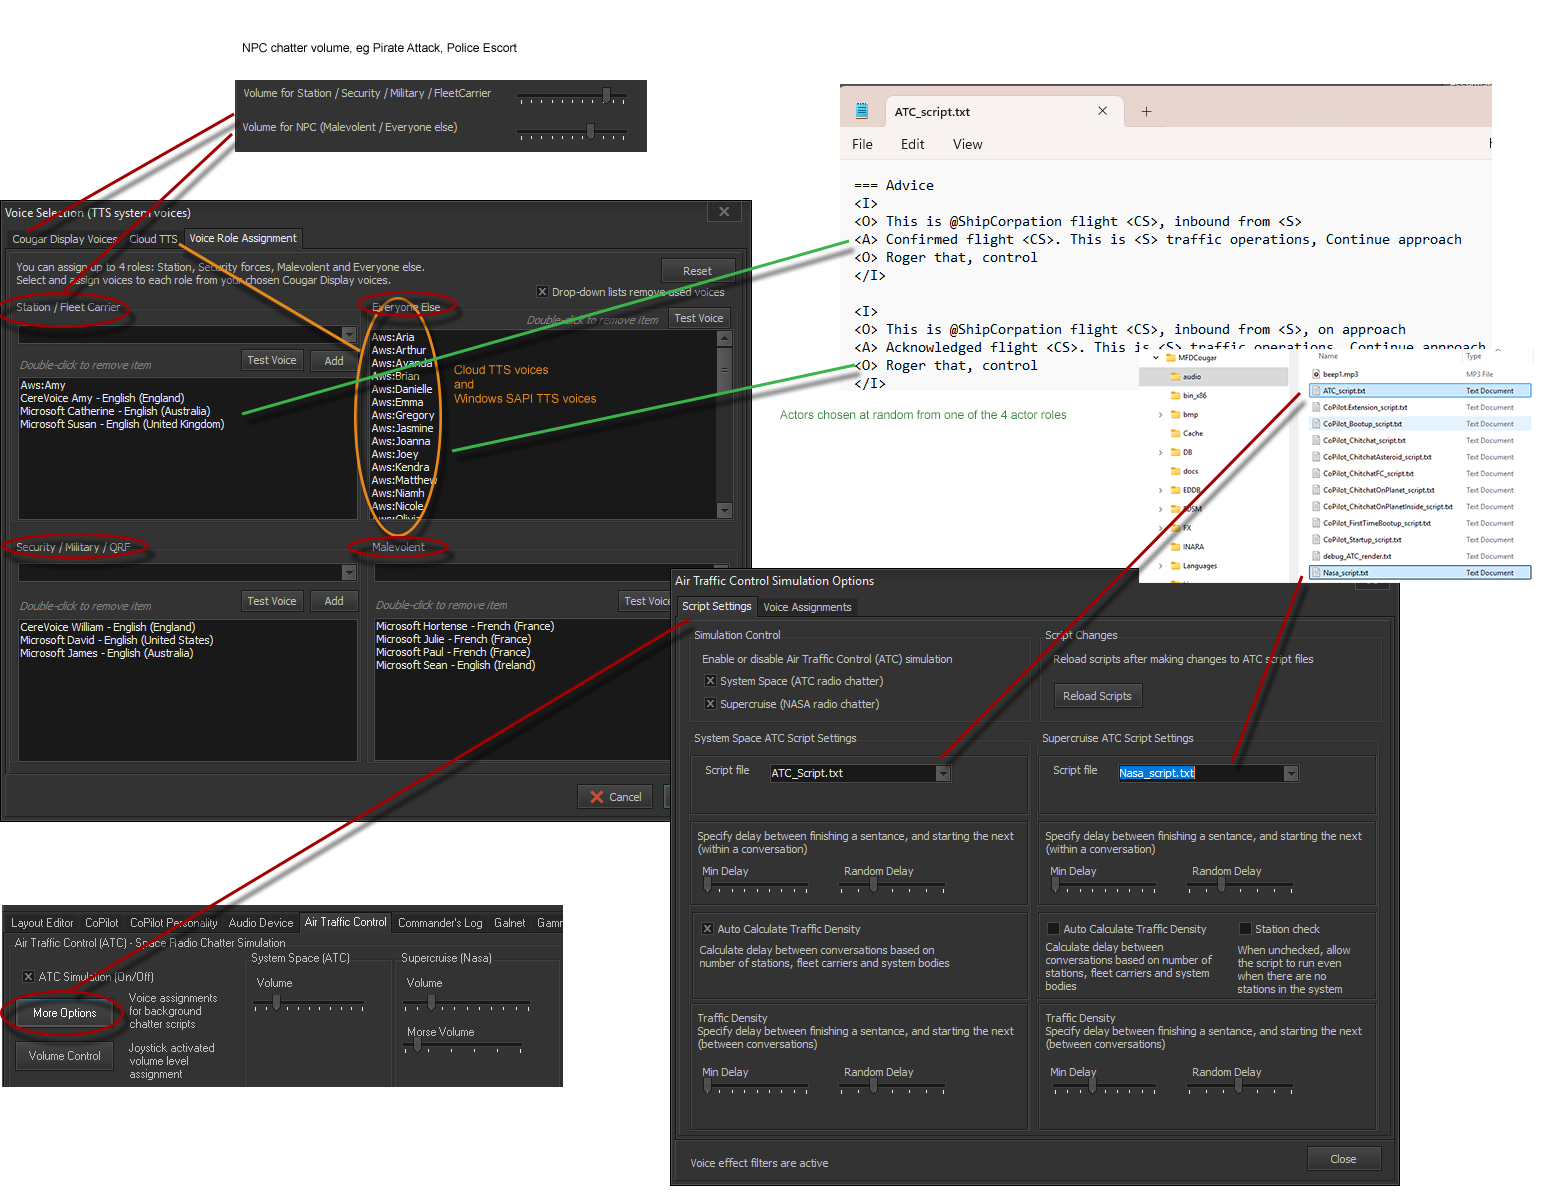Close the ATC_script.txt Notepad tab
Image resolution: width=1550 pixels, height=1200 pixels.
1102,111
